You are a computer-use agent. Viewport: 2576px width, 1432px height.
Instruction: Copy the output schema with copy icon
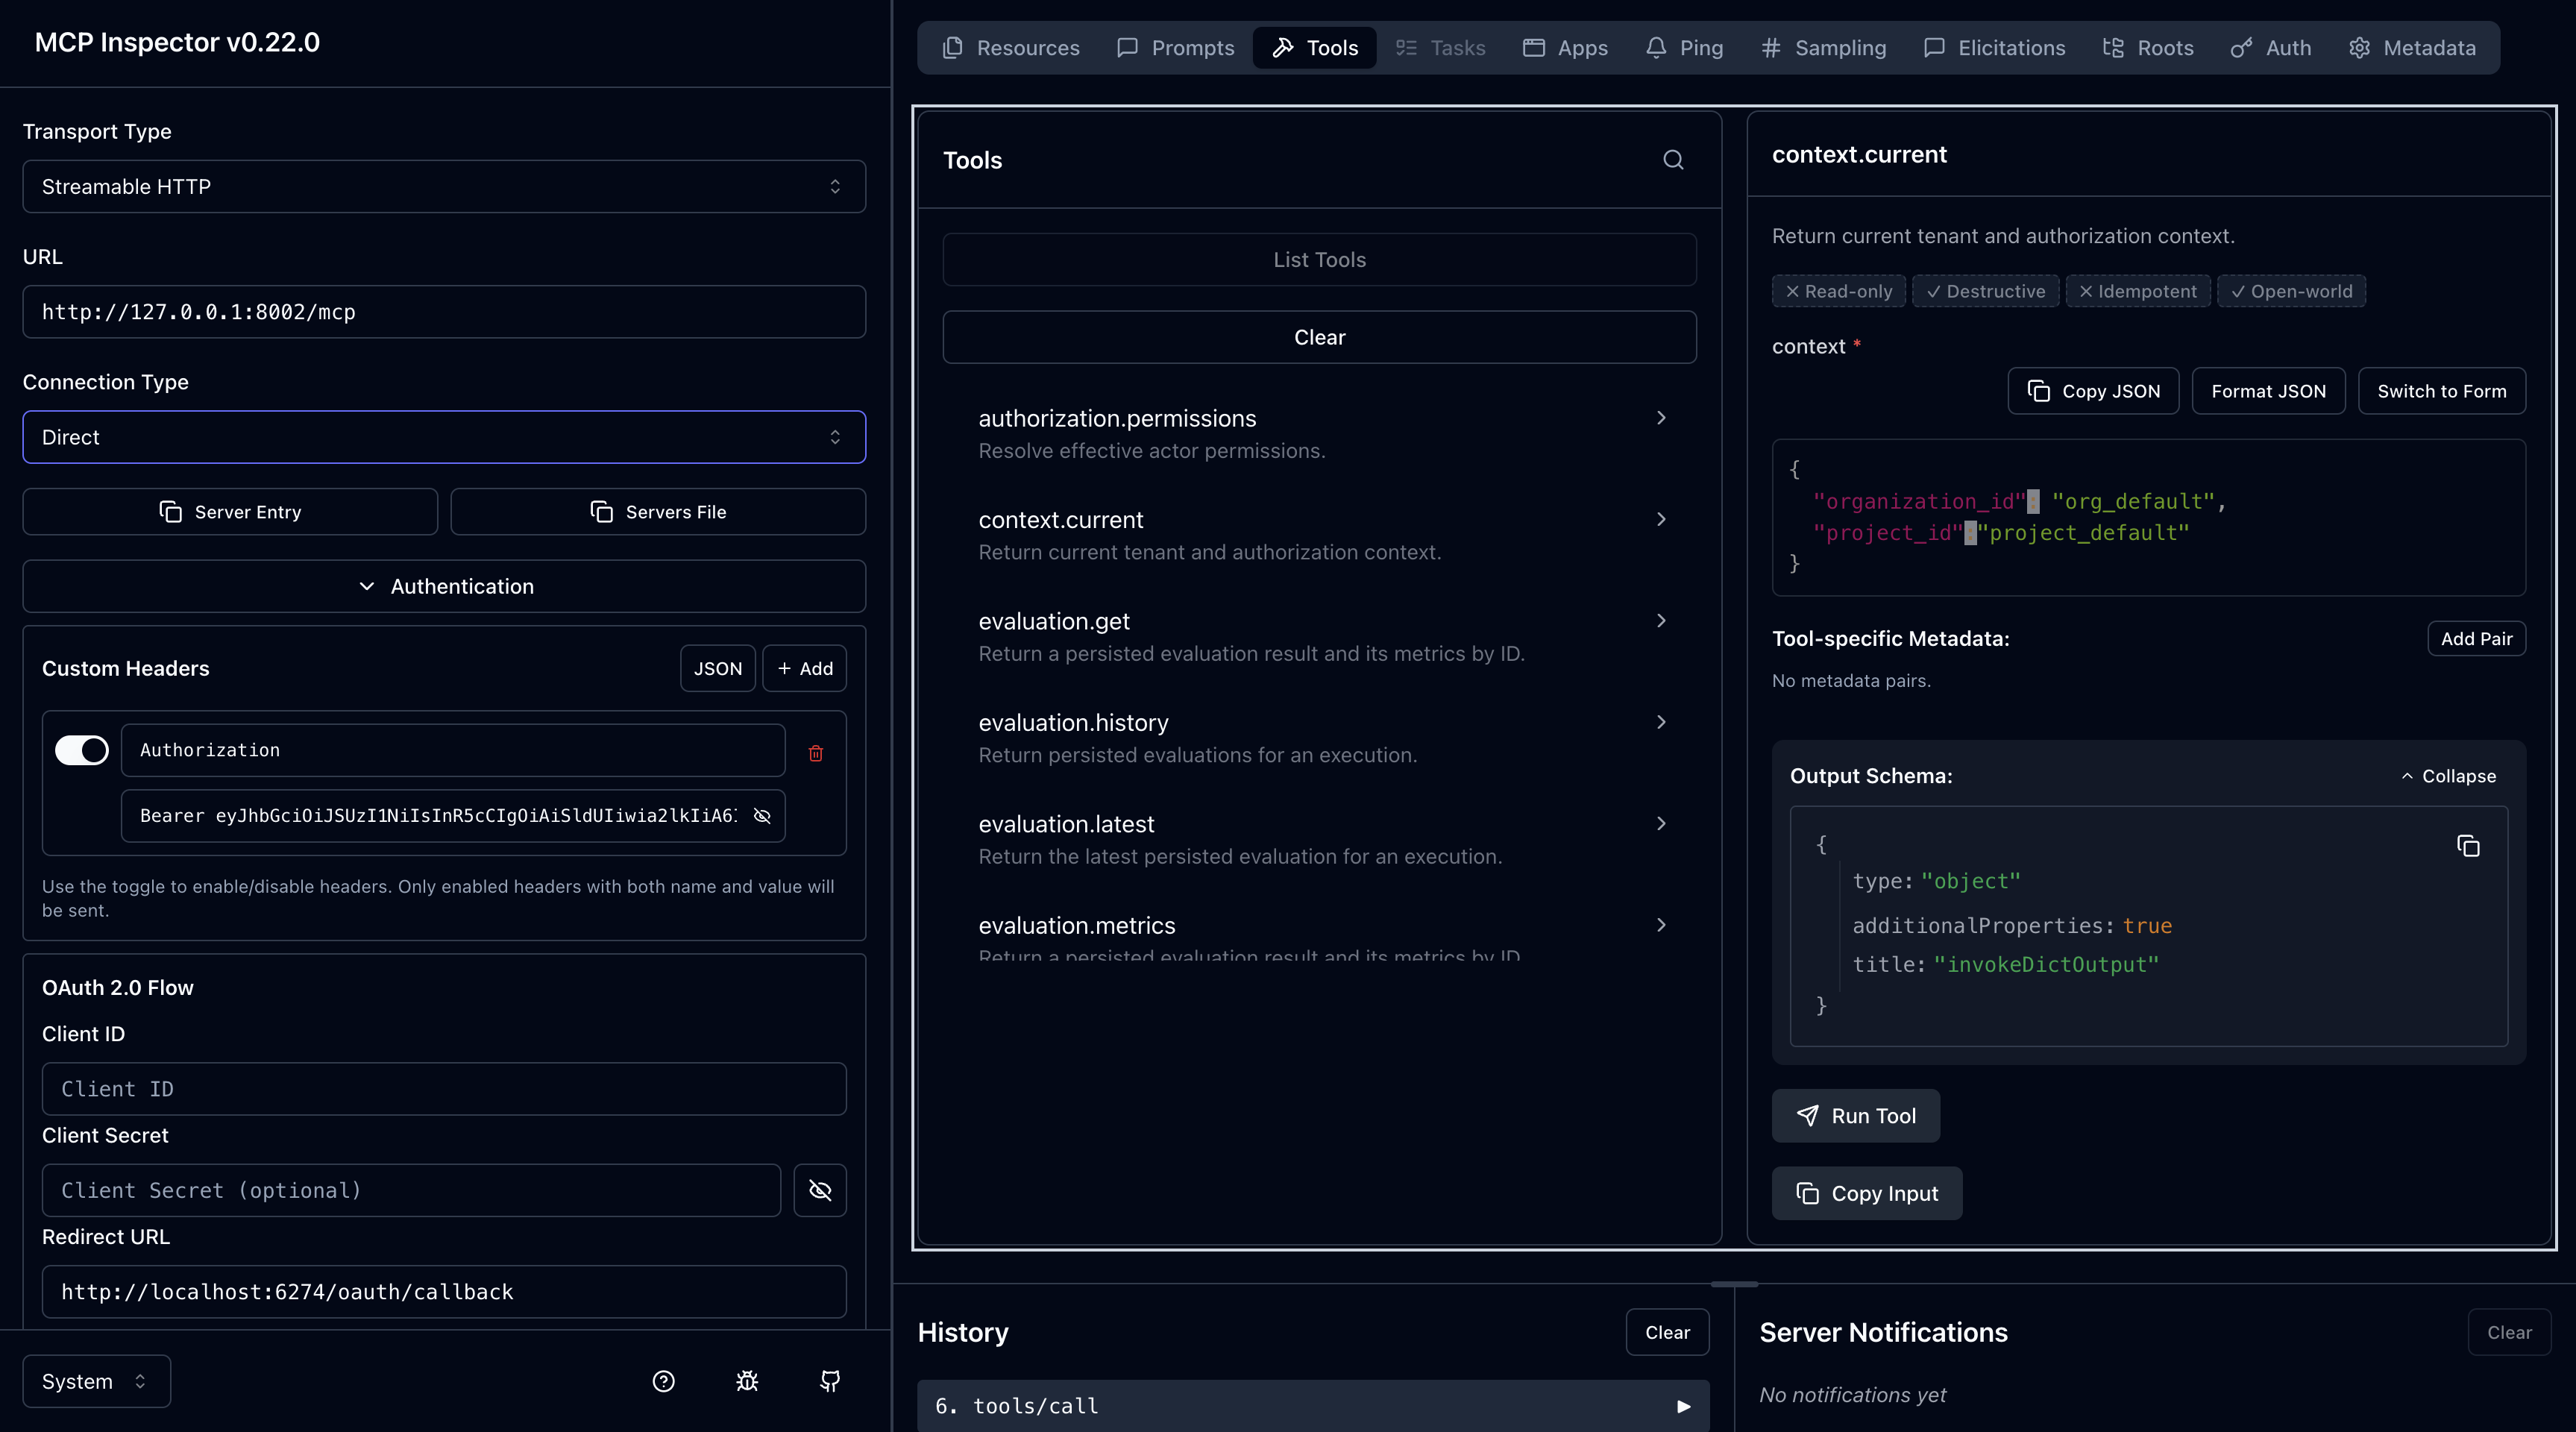(x=2468, y=846)
